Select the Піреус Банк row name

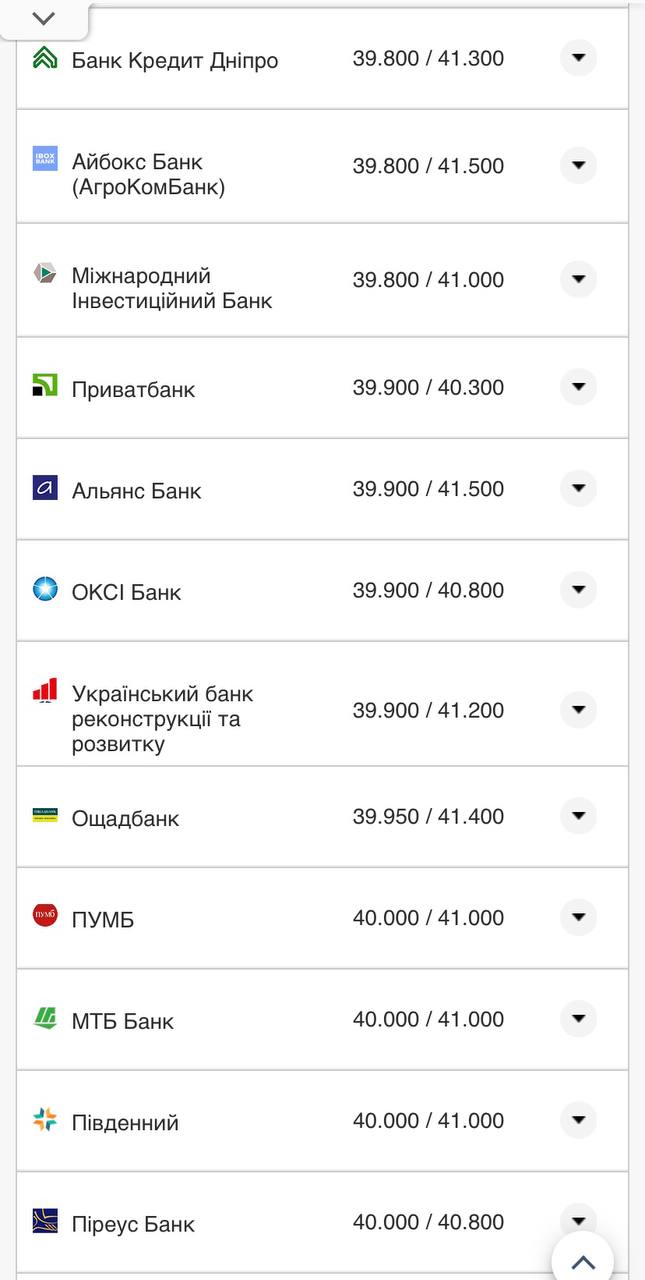tap(133, 1224)
